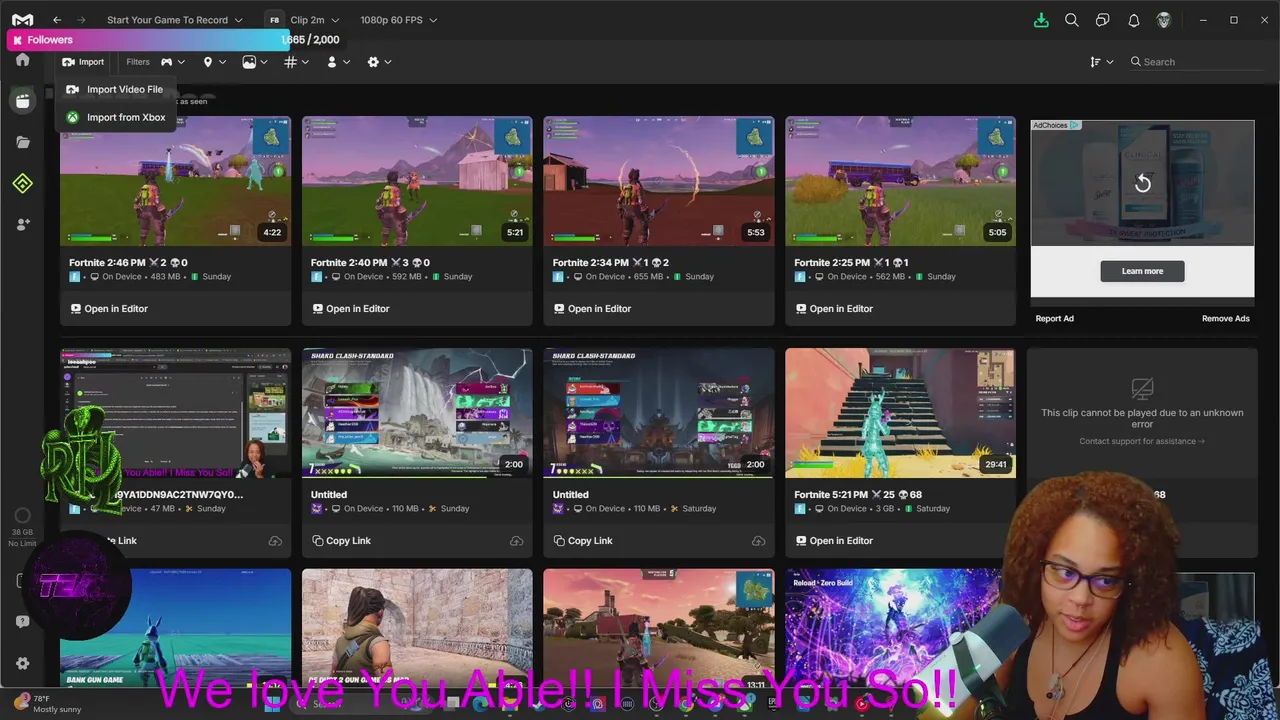This screenshot has height=720, width=1280.
Task: Open the media type image filter dropdown
Action: [255, 62]
